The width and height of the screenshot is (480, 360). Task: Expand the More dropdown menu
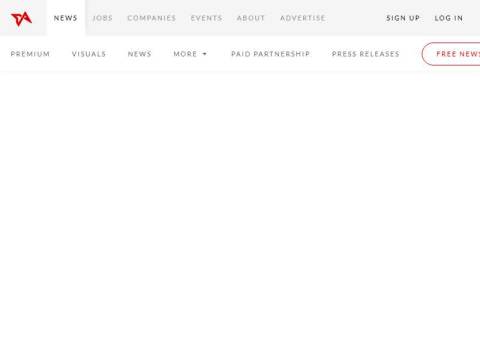pos(190,54)
